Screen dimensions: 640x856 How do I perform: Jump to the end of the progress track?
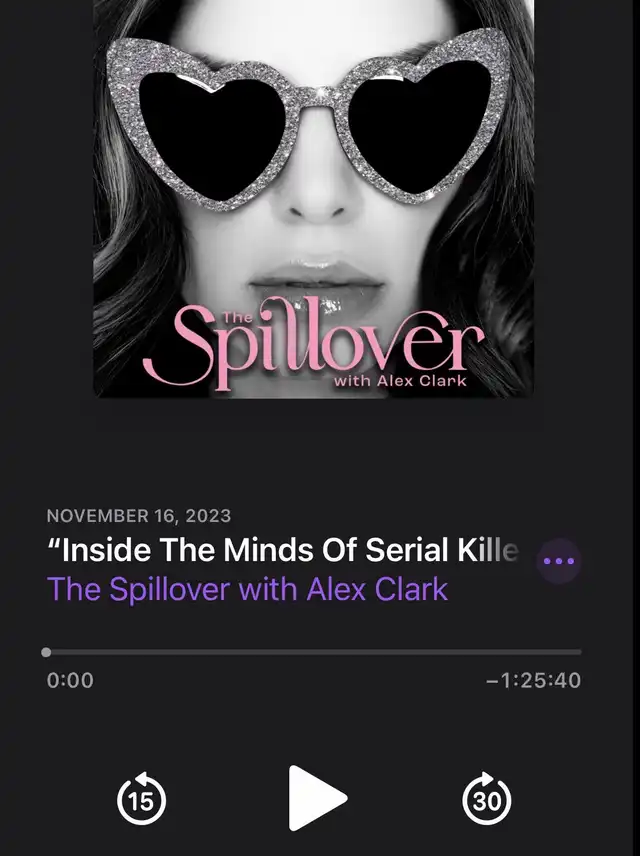(580, 652)
